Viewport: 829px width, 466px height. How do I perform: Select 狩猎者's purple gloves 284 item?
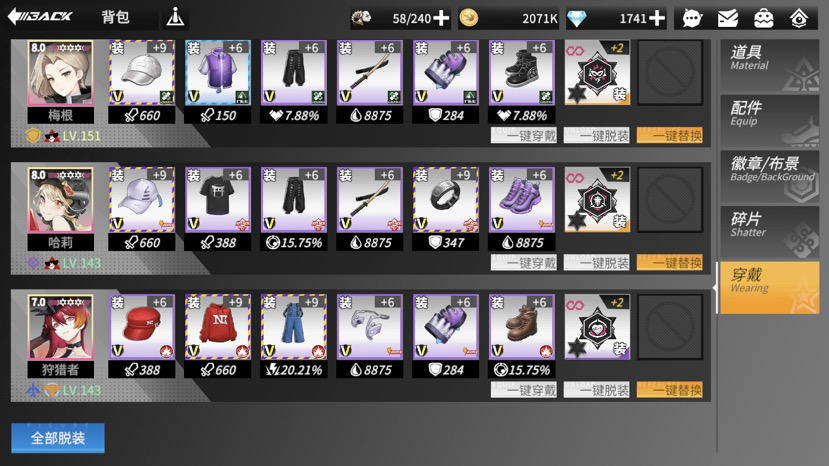coord(446,328)
